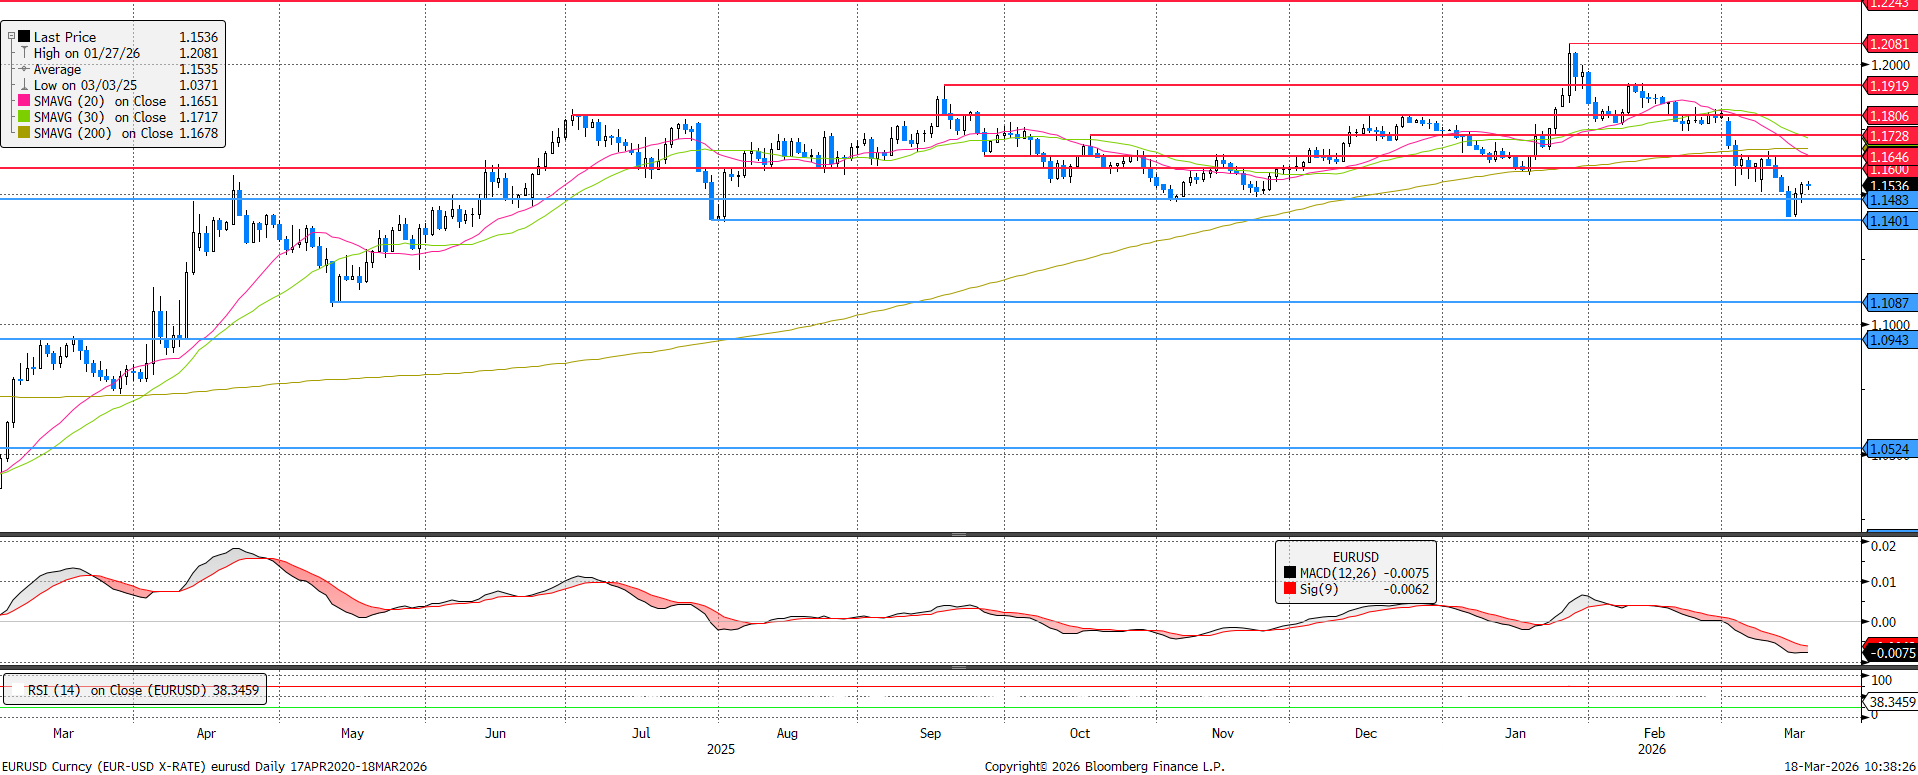Select the 1.1087 blue support level tag
This screenshot has height=775, width=1918.
(x=1888, y=303)
